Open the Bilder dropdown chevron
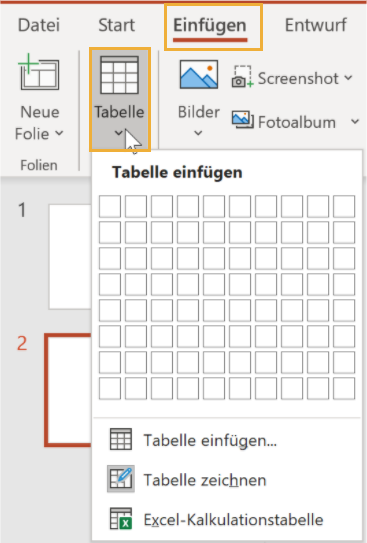This screenshot has width=367, height=543. click(x=198, y=133)
